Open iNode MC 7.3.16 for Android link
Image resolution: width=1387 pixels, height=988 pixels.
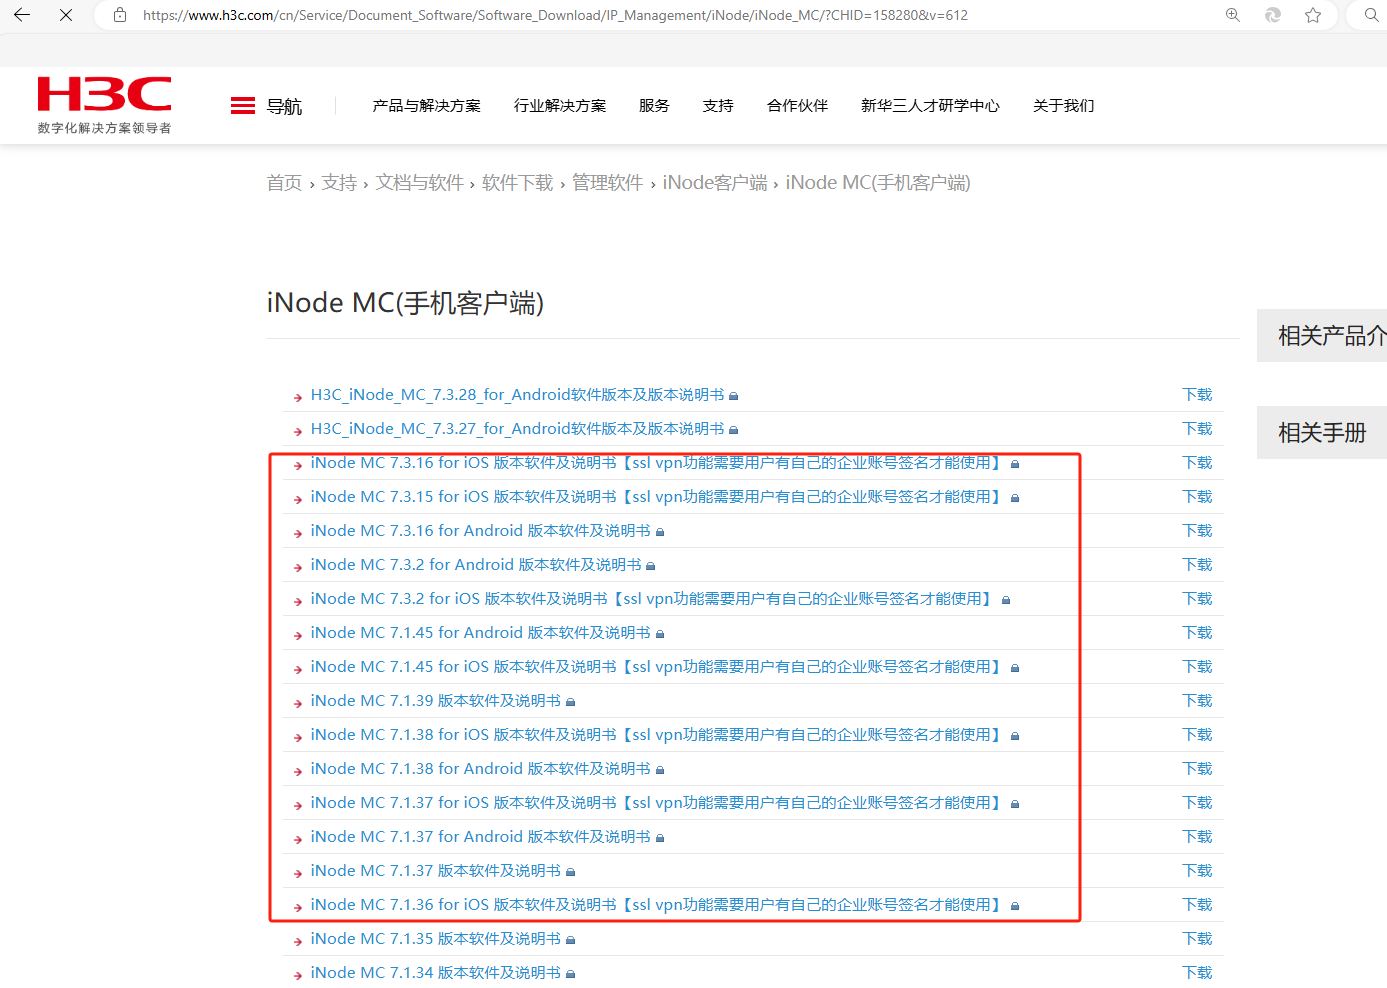point(480,531)
